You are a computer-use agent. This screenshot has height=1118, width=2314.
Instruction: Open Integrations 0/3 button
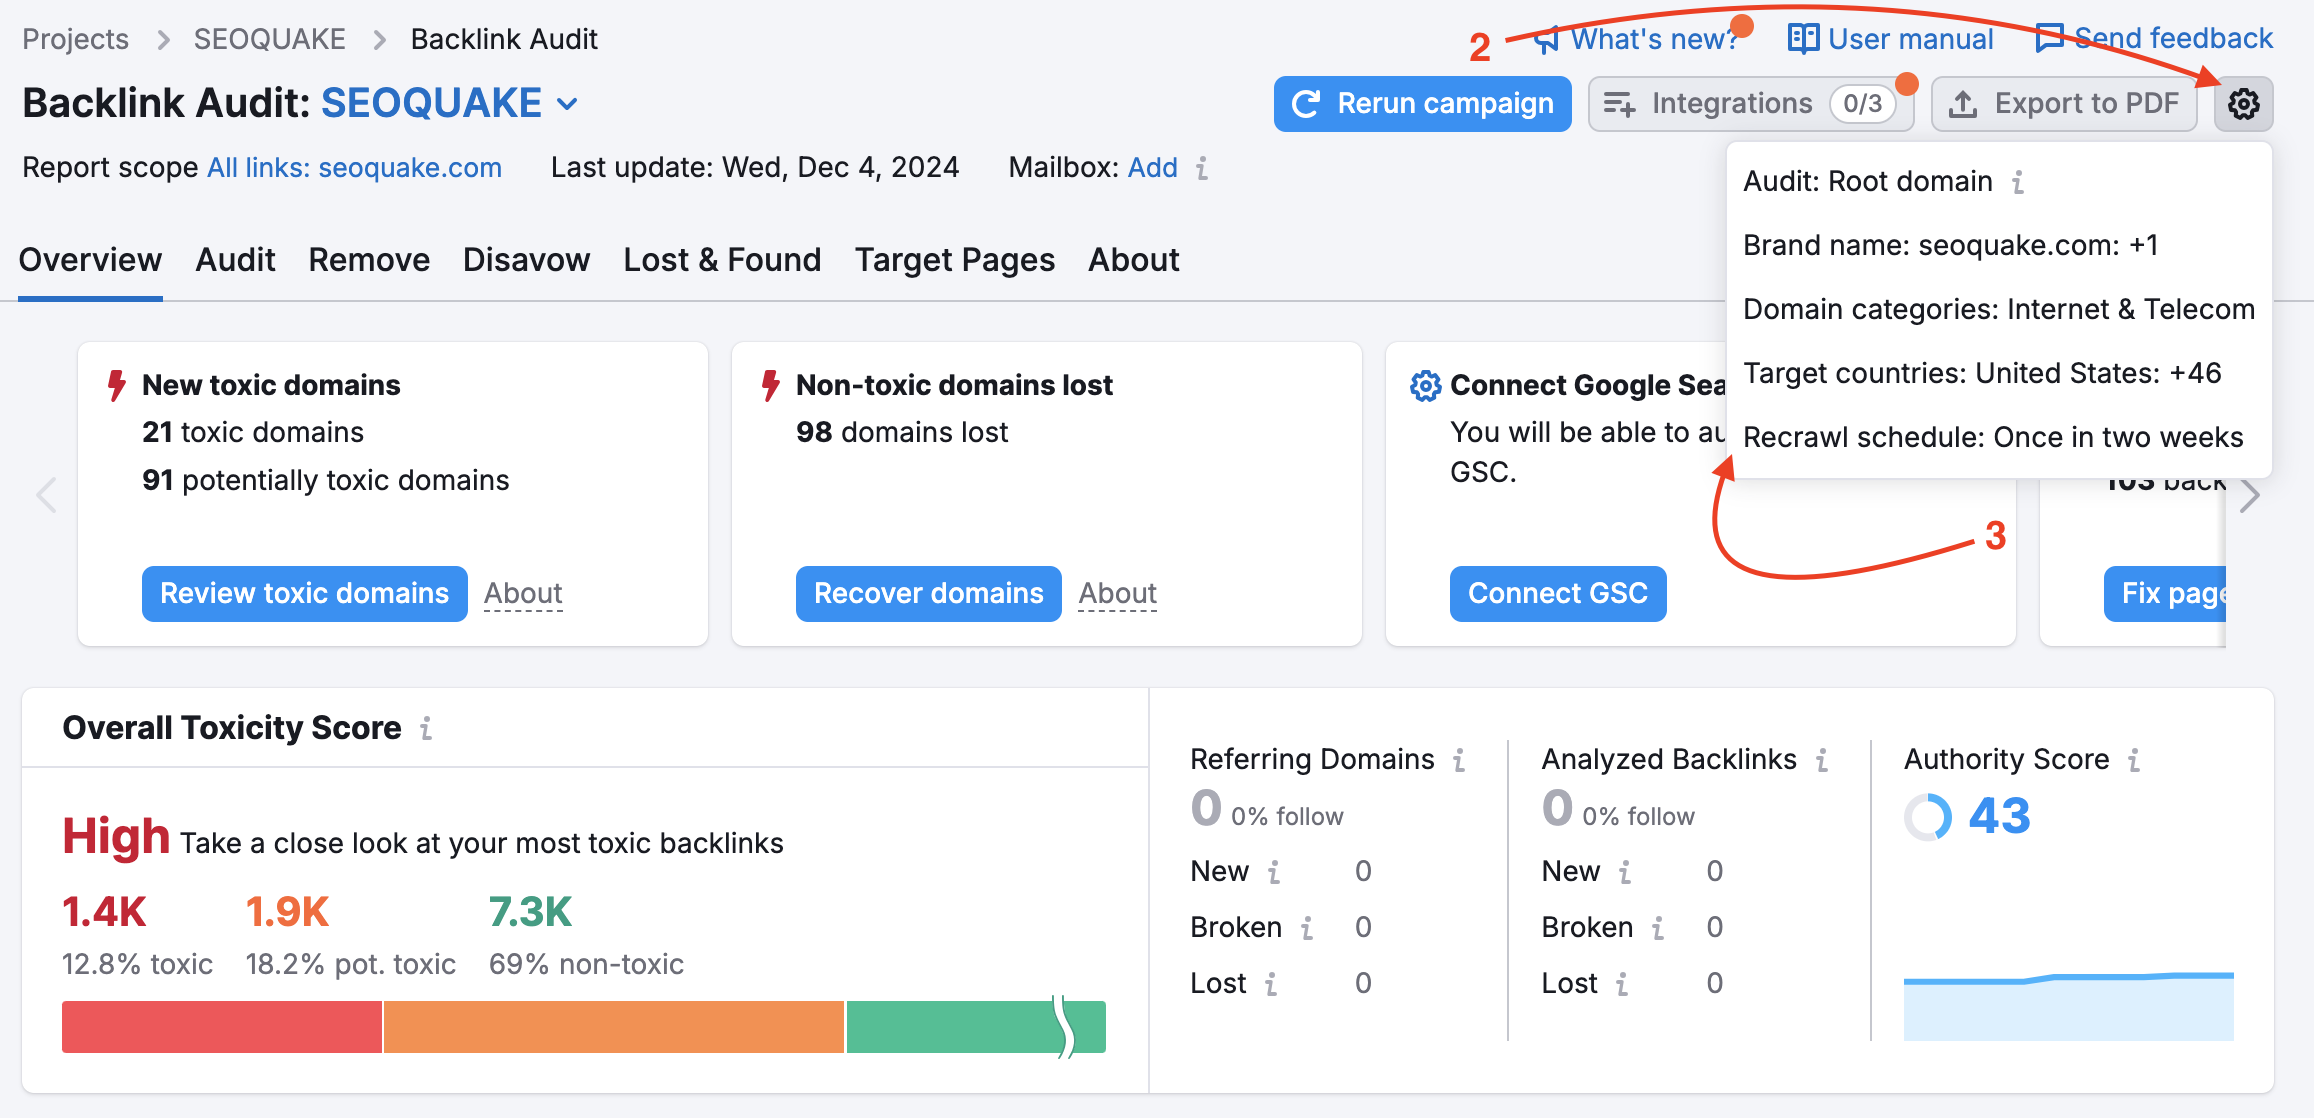coord(1750,104)
